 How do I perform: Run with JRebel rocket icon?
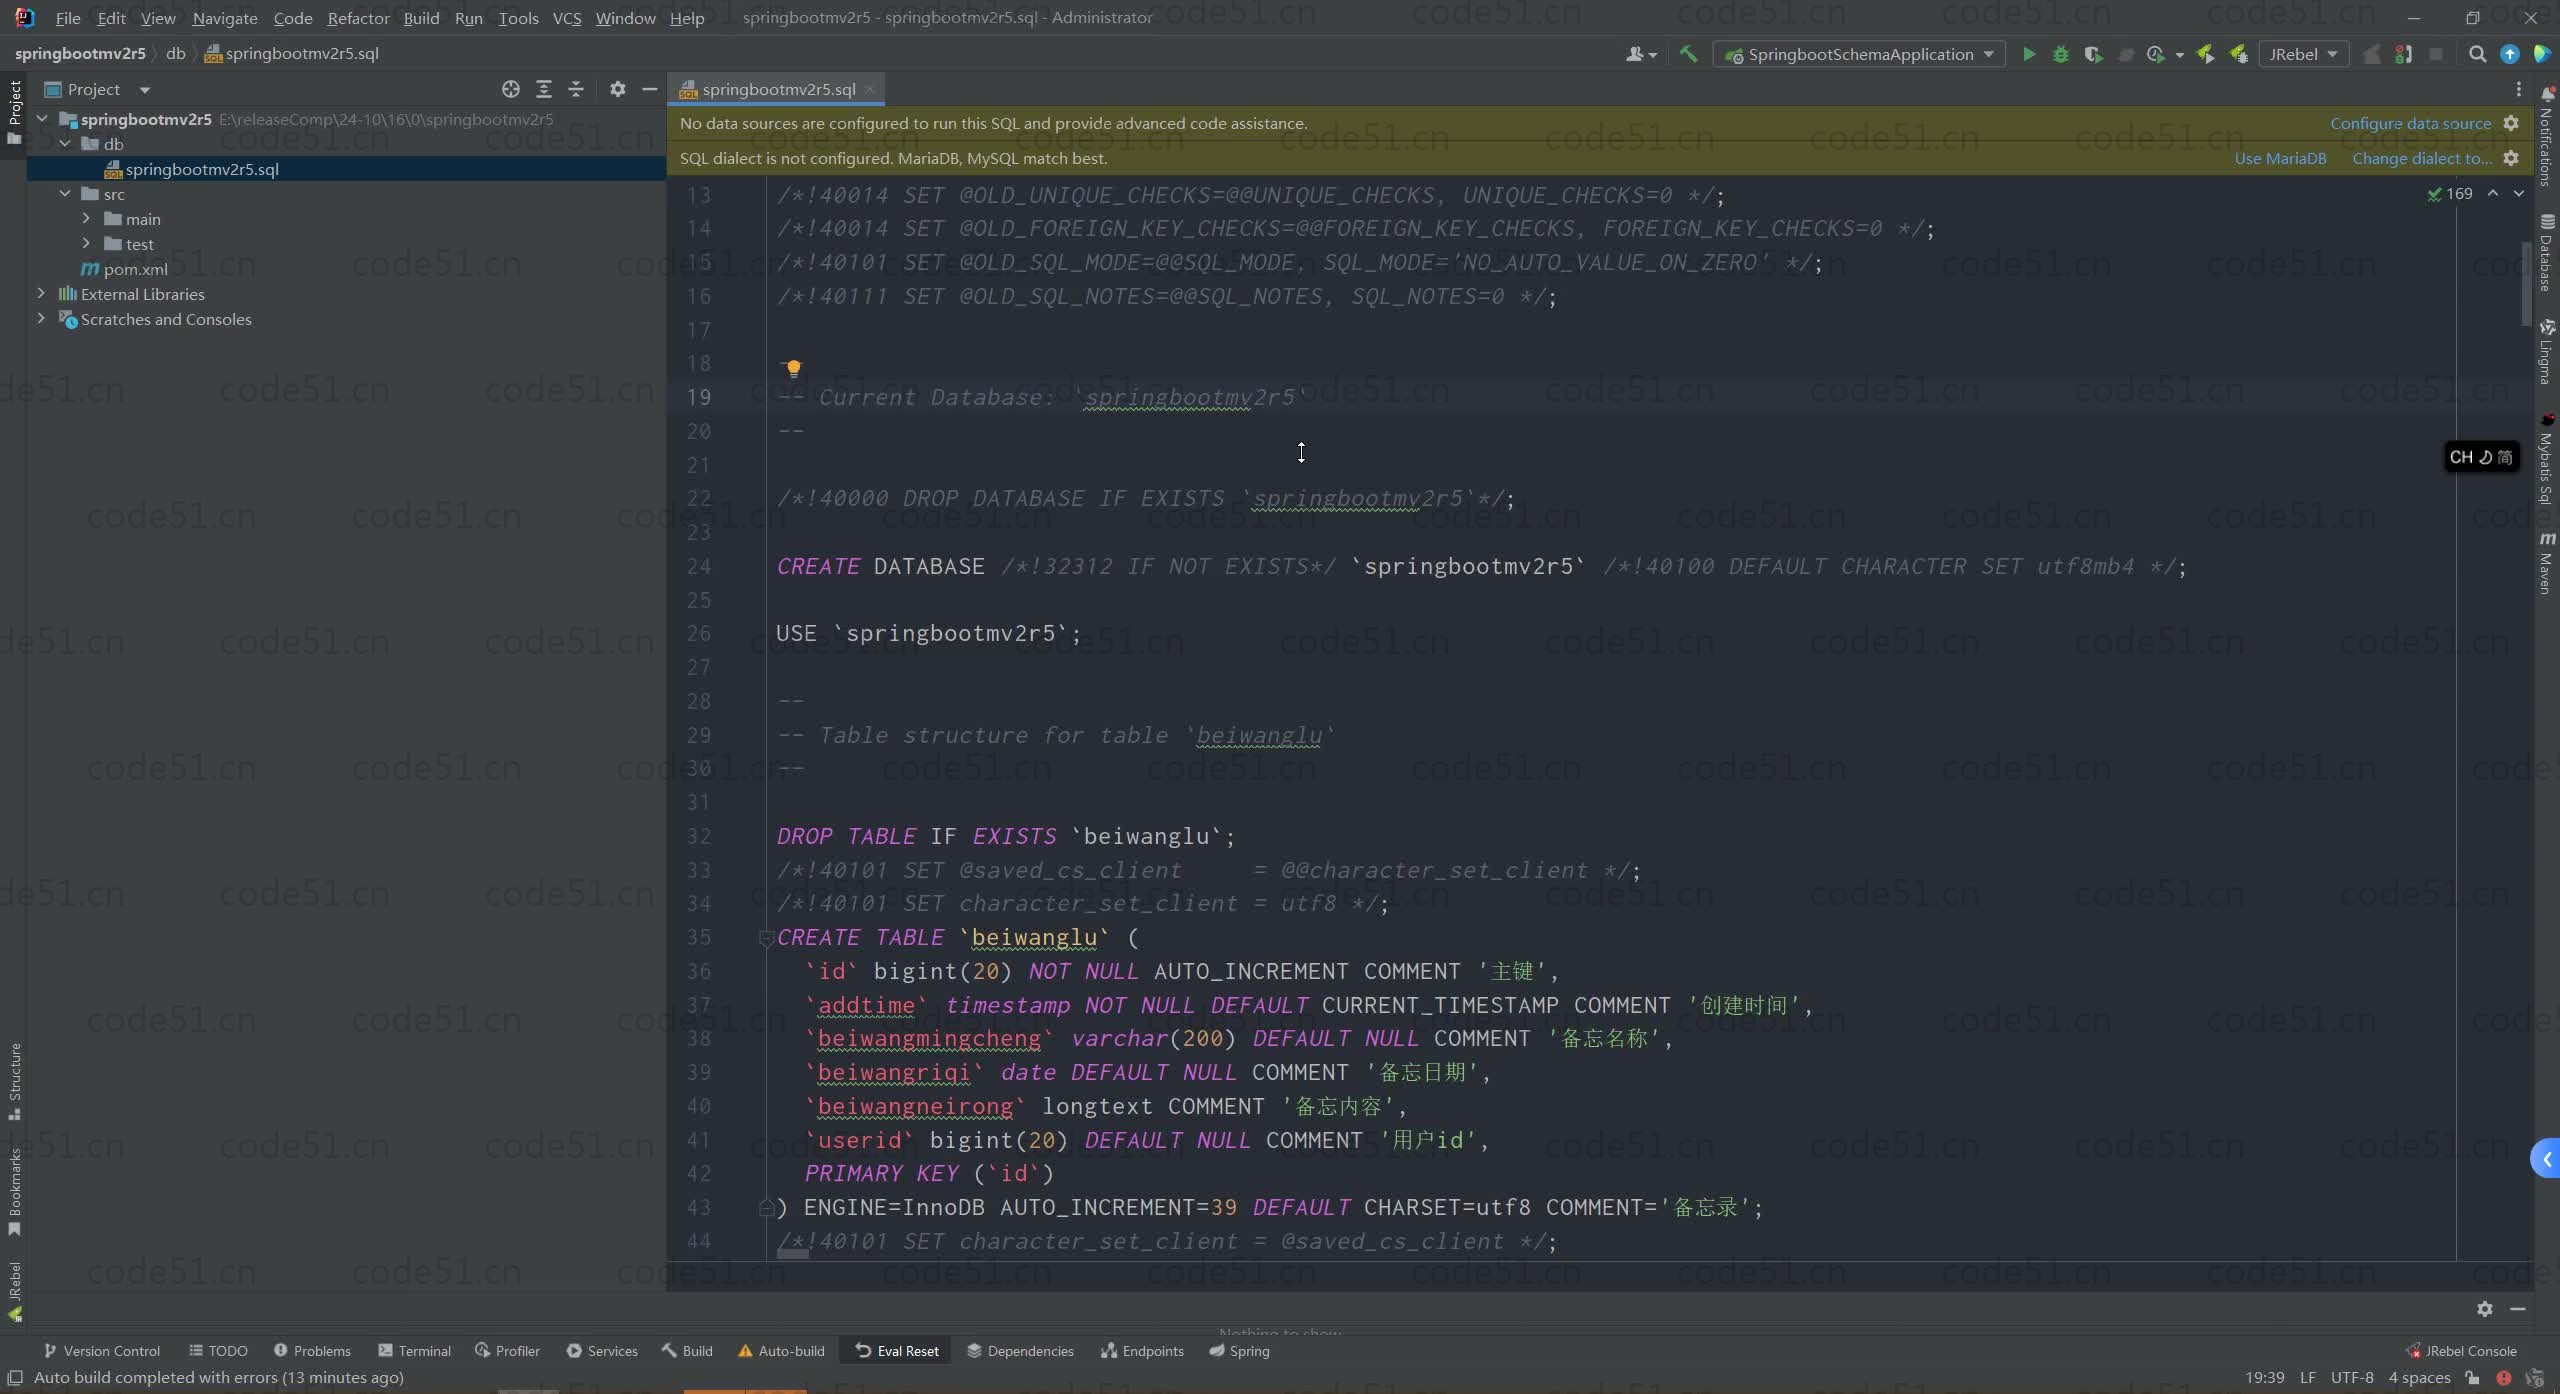[2205, 54]
